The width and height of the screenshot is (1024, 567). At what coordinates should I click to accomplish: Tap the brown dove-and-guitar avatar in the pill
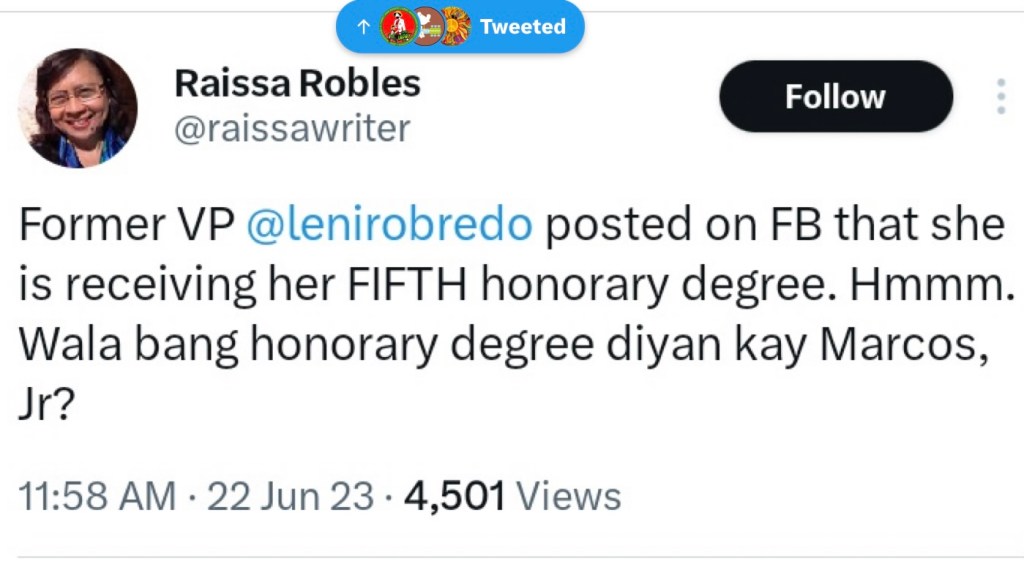click(x=428, y=27)
